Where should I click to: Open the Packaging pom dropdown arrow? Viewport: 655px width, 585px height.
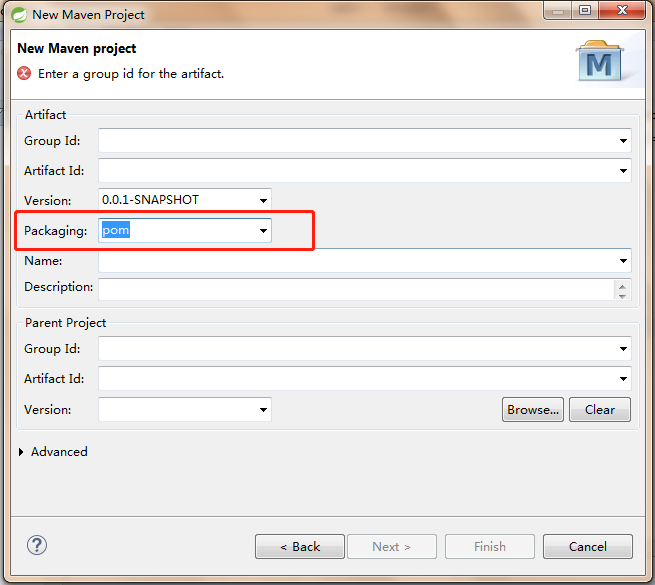[x=263, y=231]
